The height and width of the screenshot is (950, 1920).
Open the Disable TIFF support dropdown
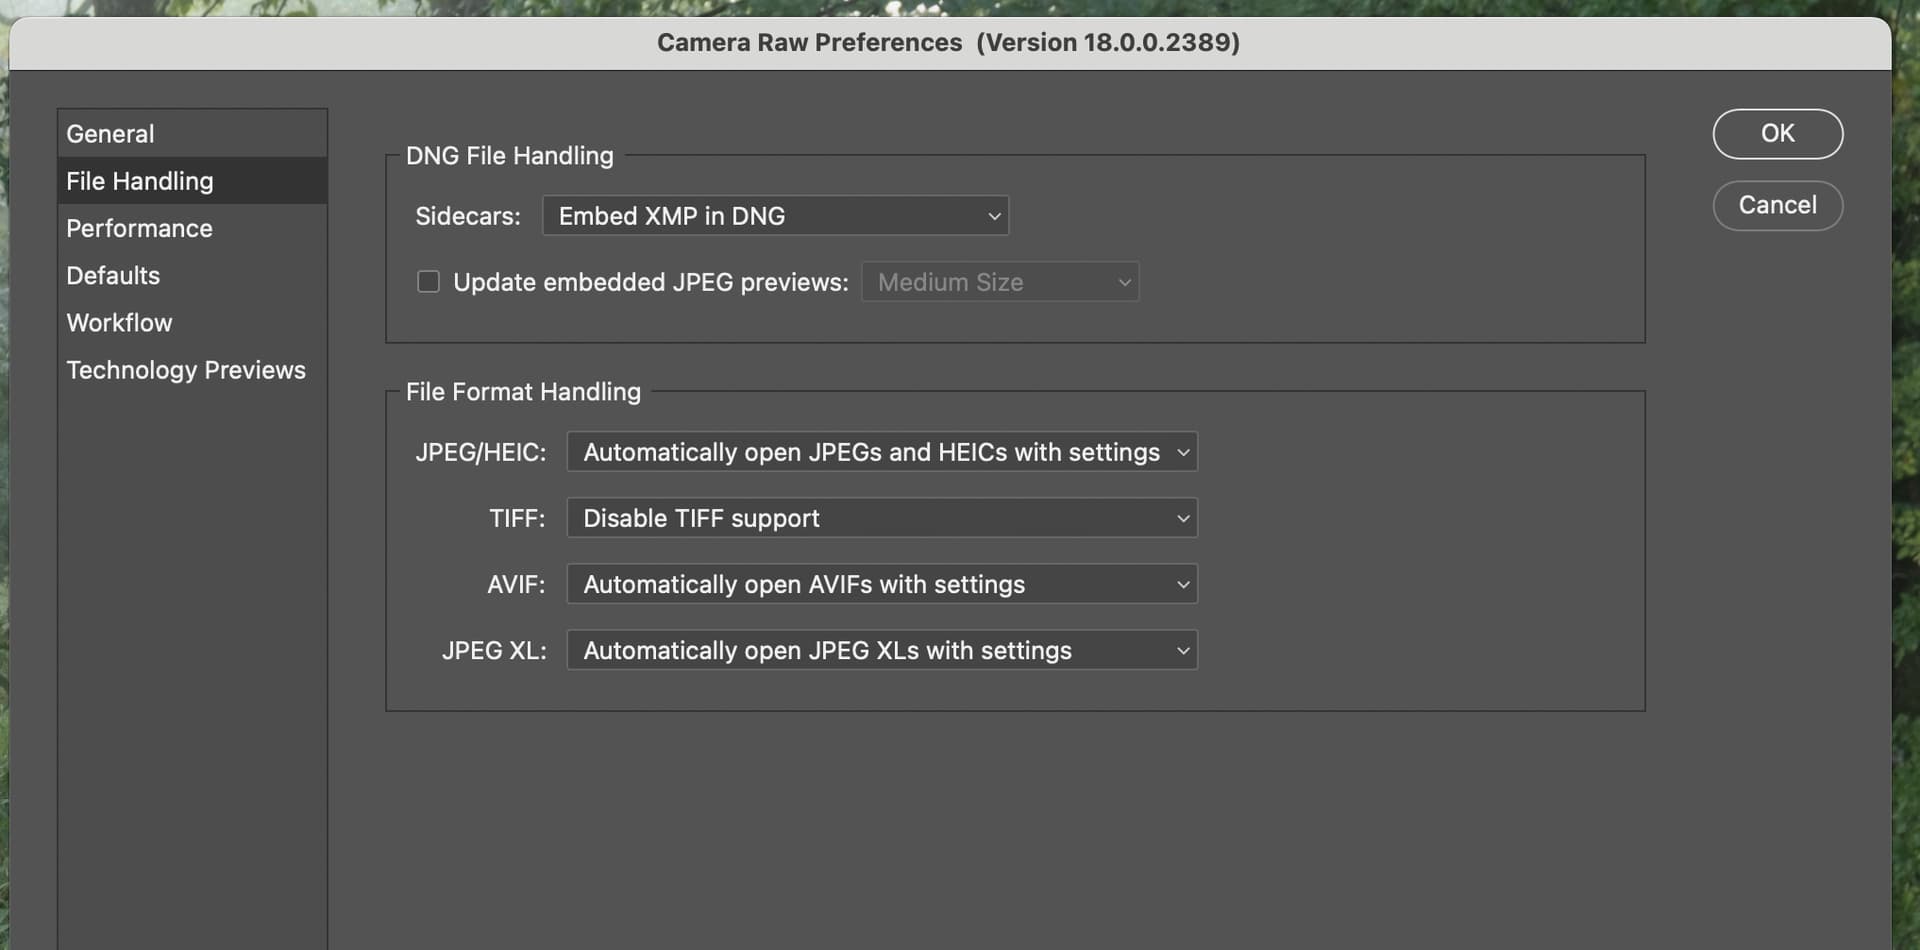(x=881, y=518)
